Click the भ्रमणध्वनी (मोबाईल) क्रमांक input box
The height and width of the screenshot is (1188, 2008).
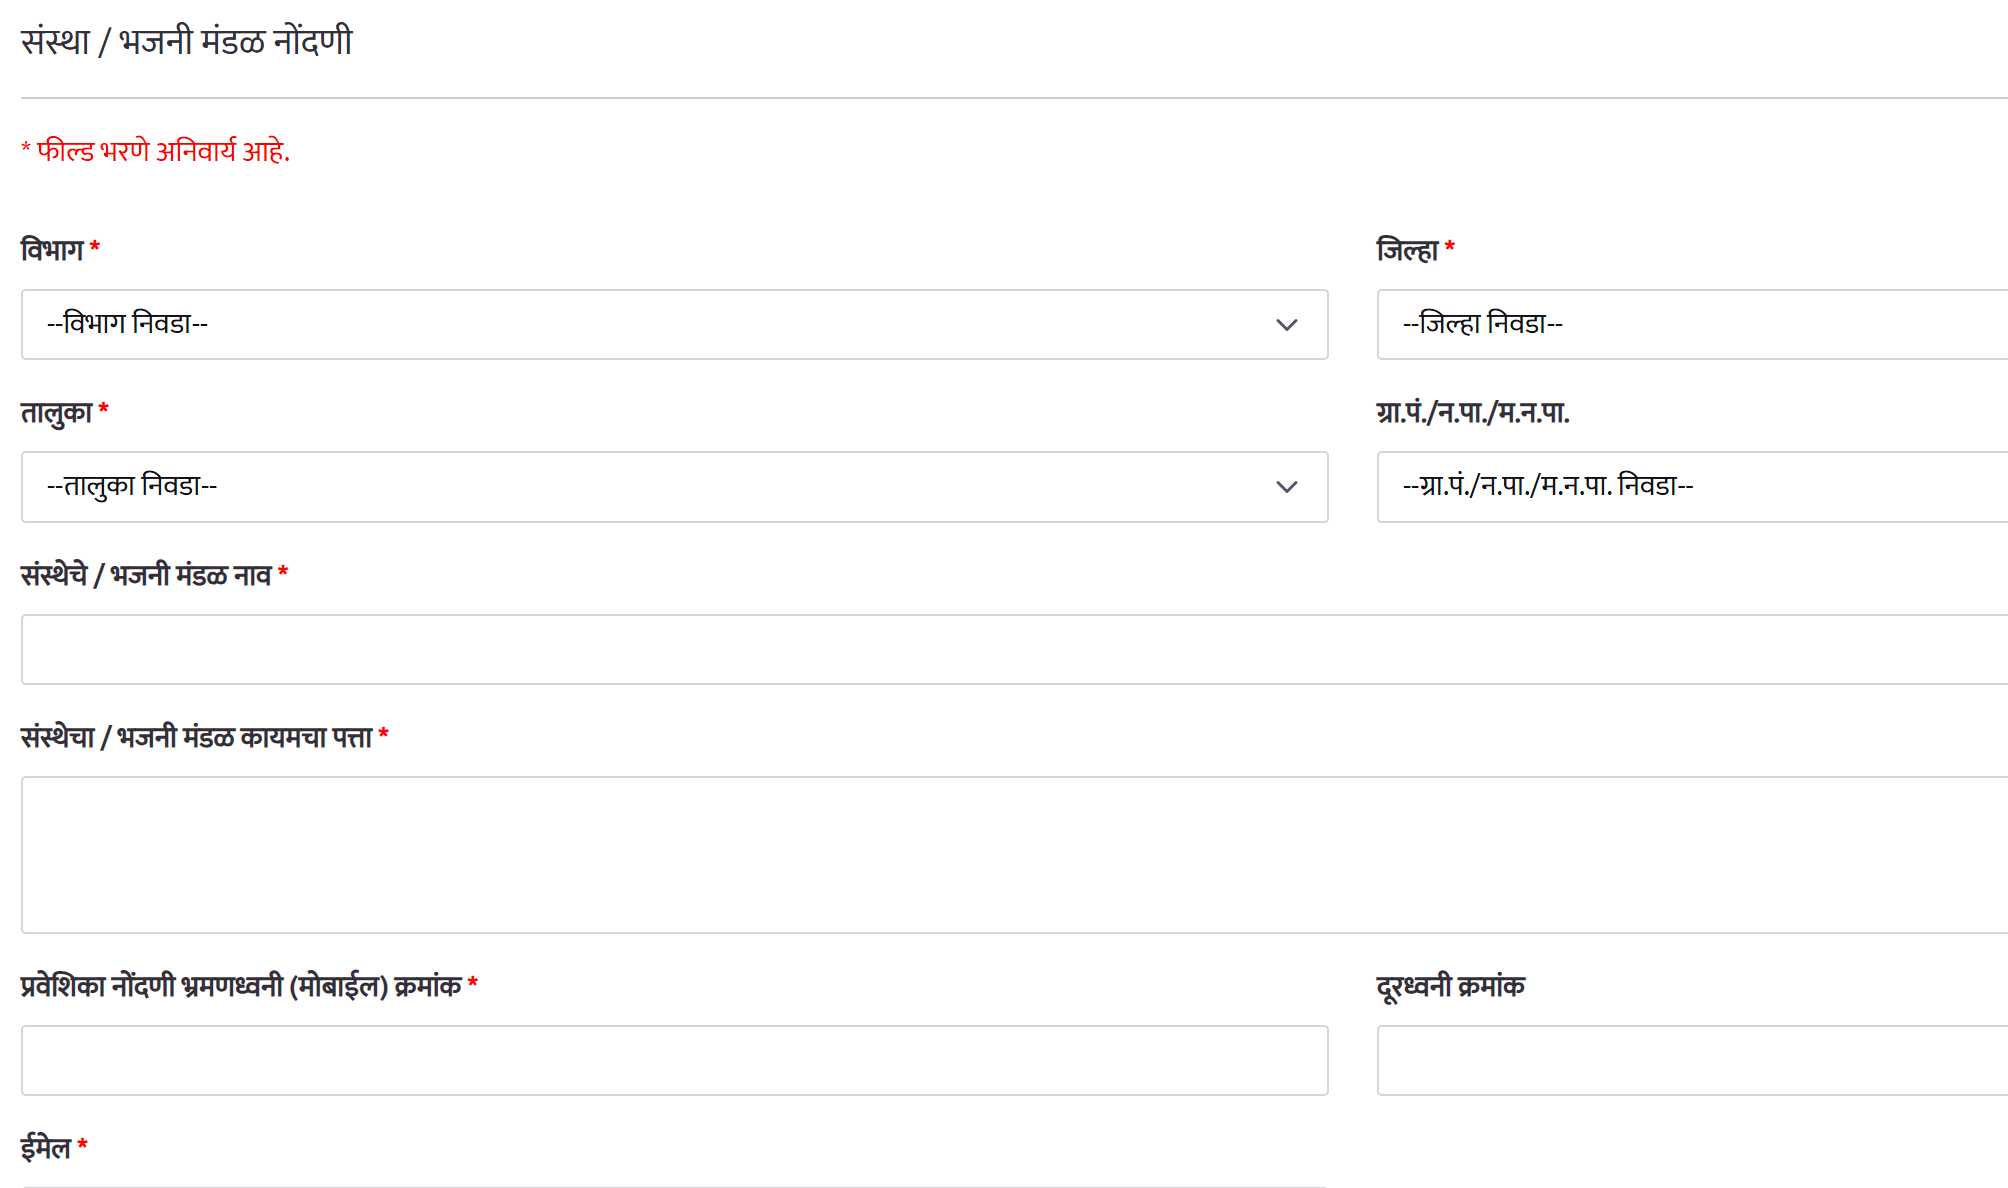point(674,1060)
